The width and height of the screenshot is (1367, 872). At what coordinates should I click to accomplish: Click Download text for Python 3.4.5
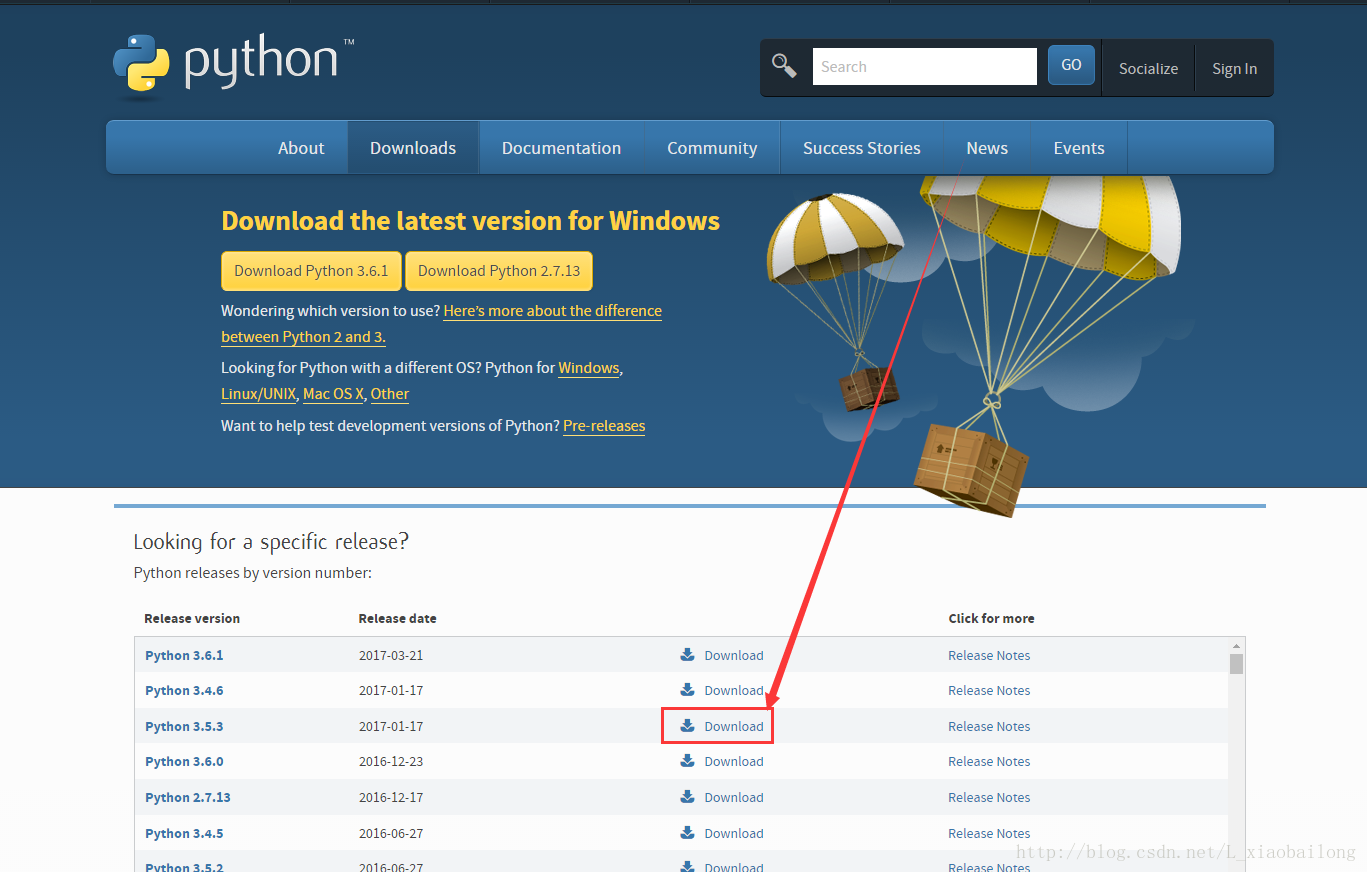(734, 833)
